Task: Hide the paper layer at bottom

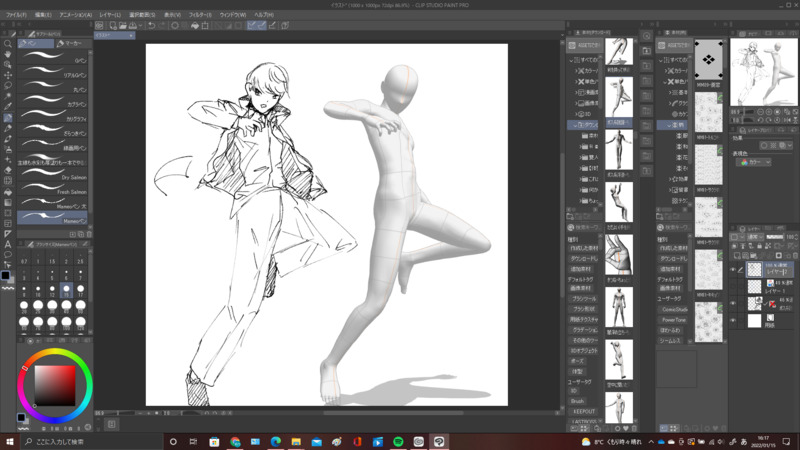Action: click(733, 321)
